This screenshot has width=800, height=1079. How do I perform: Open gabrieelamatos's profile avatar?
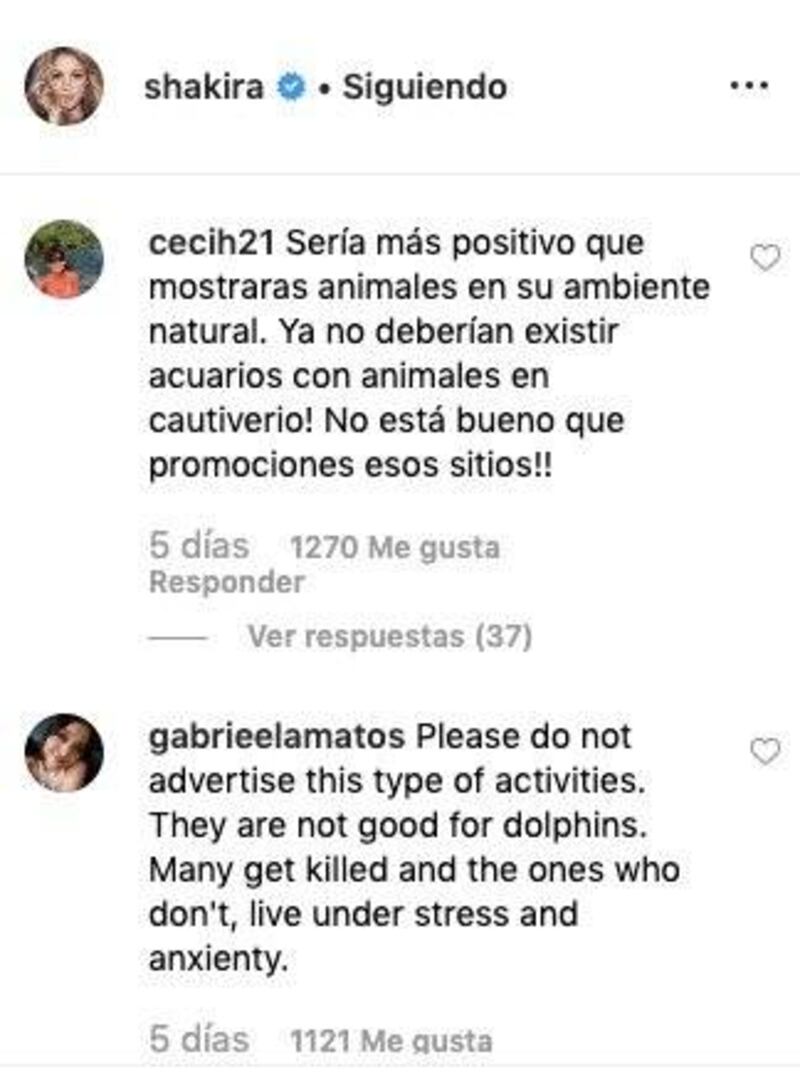[64, 753]
